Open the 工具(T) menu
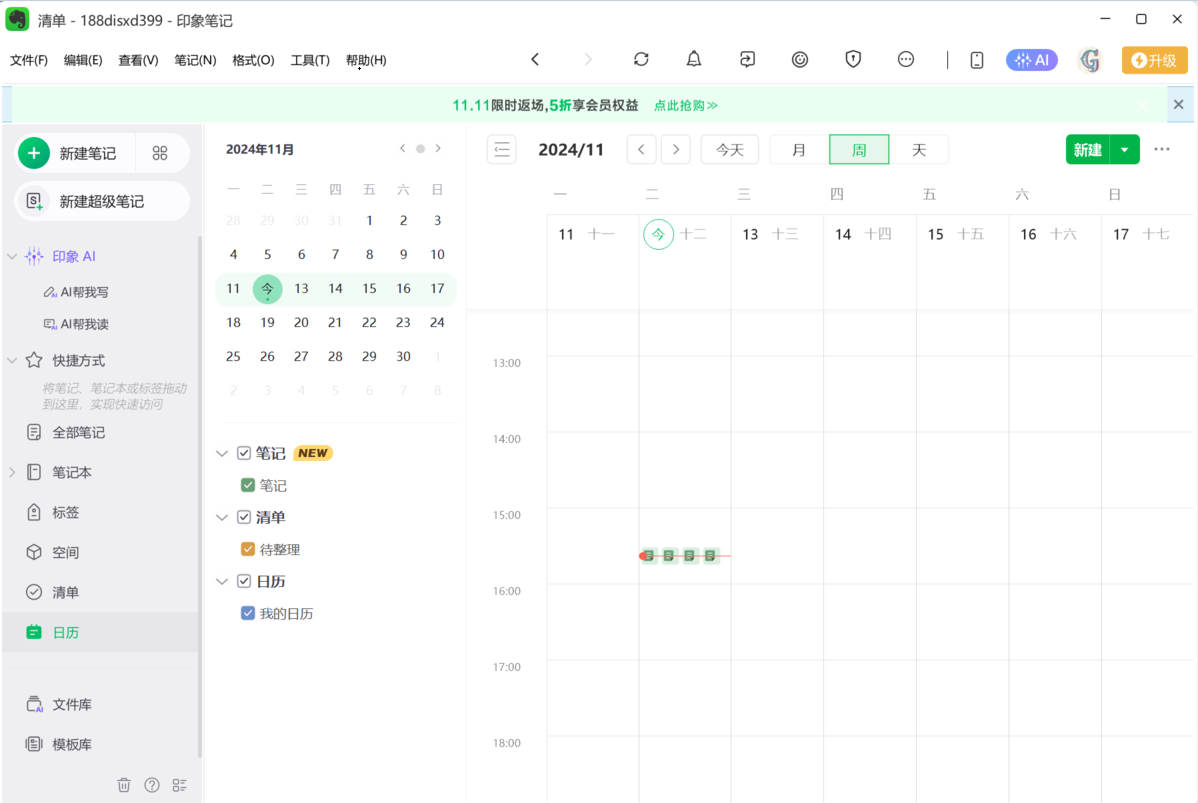The image size is (1198, 803). click(310, 60)
